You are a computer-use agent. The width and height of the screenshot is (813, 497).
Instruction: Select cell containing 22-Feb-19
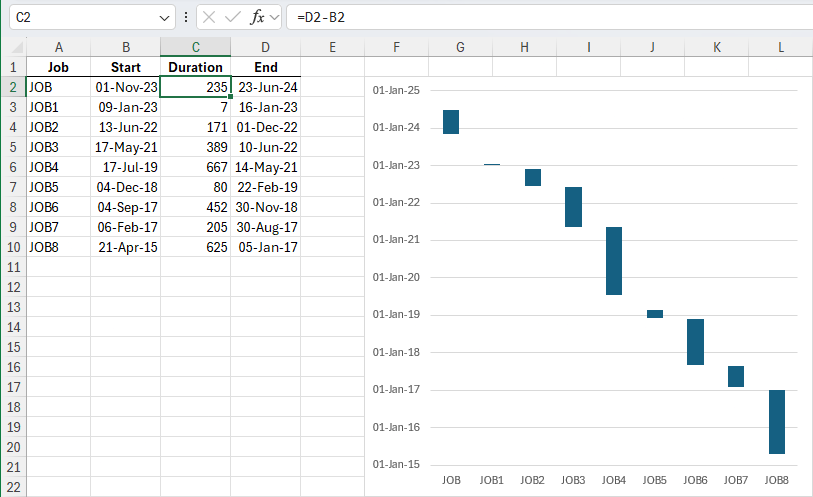(x=265, y=187)
